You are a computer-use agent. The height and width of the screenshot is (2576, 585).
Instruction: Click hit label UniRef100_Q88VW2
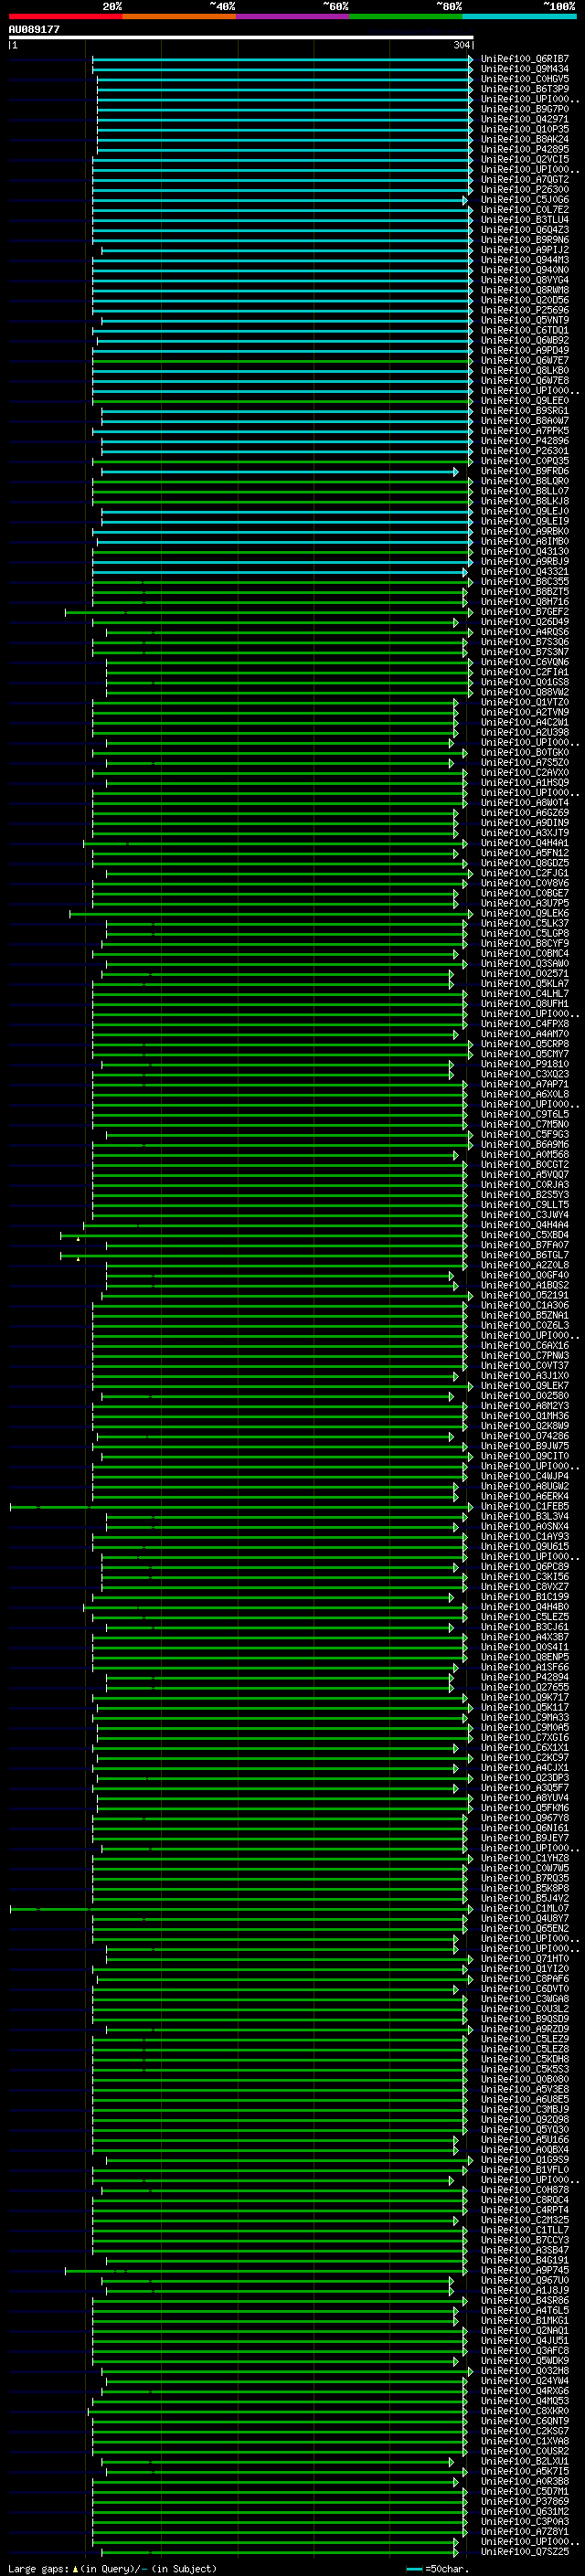click(525, 692)
